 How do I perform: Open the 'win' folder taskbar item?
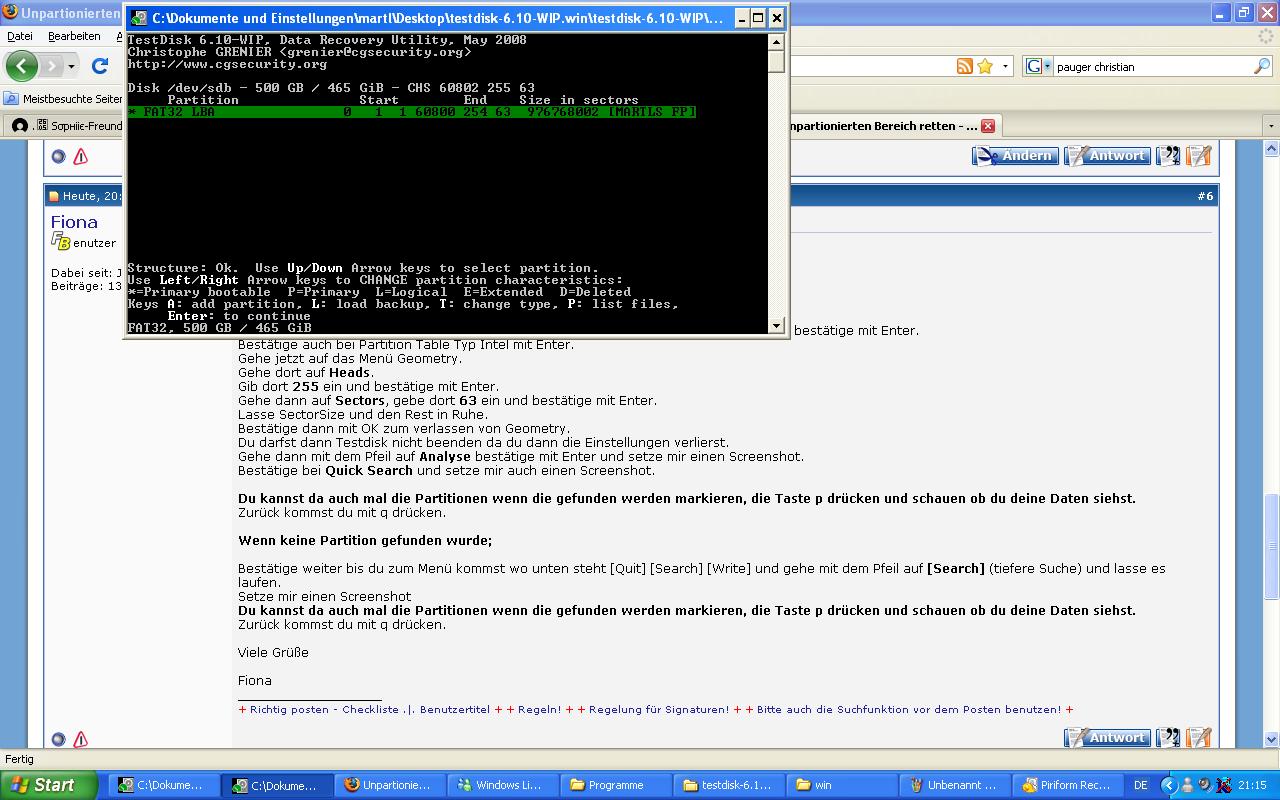click(x=843, y=785)
